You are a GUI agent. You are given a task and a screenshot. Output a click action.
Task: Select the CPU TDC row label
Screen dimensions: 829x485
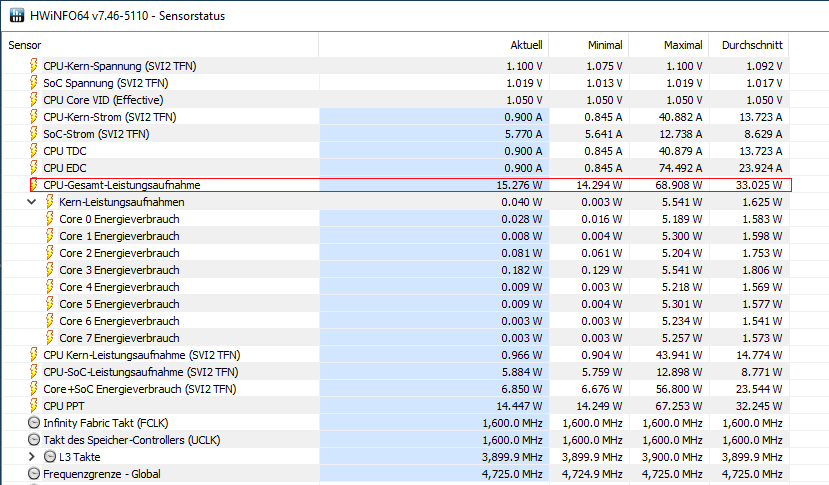point(65,151)
